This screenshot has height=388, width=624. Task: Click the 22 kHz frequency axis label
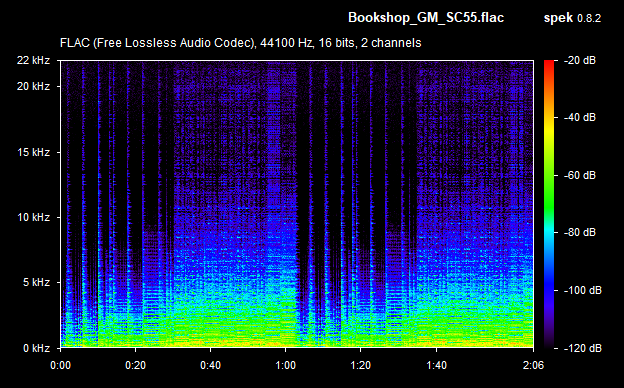point(33,60)
